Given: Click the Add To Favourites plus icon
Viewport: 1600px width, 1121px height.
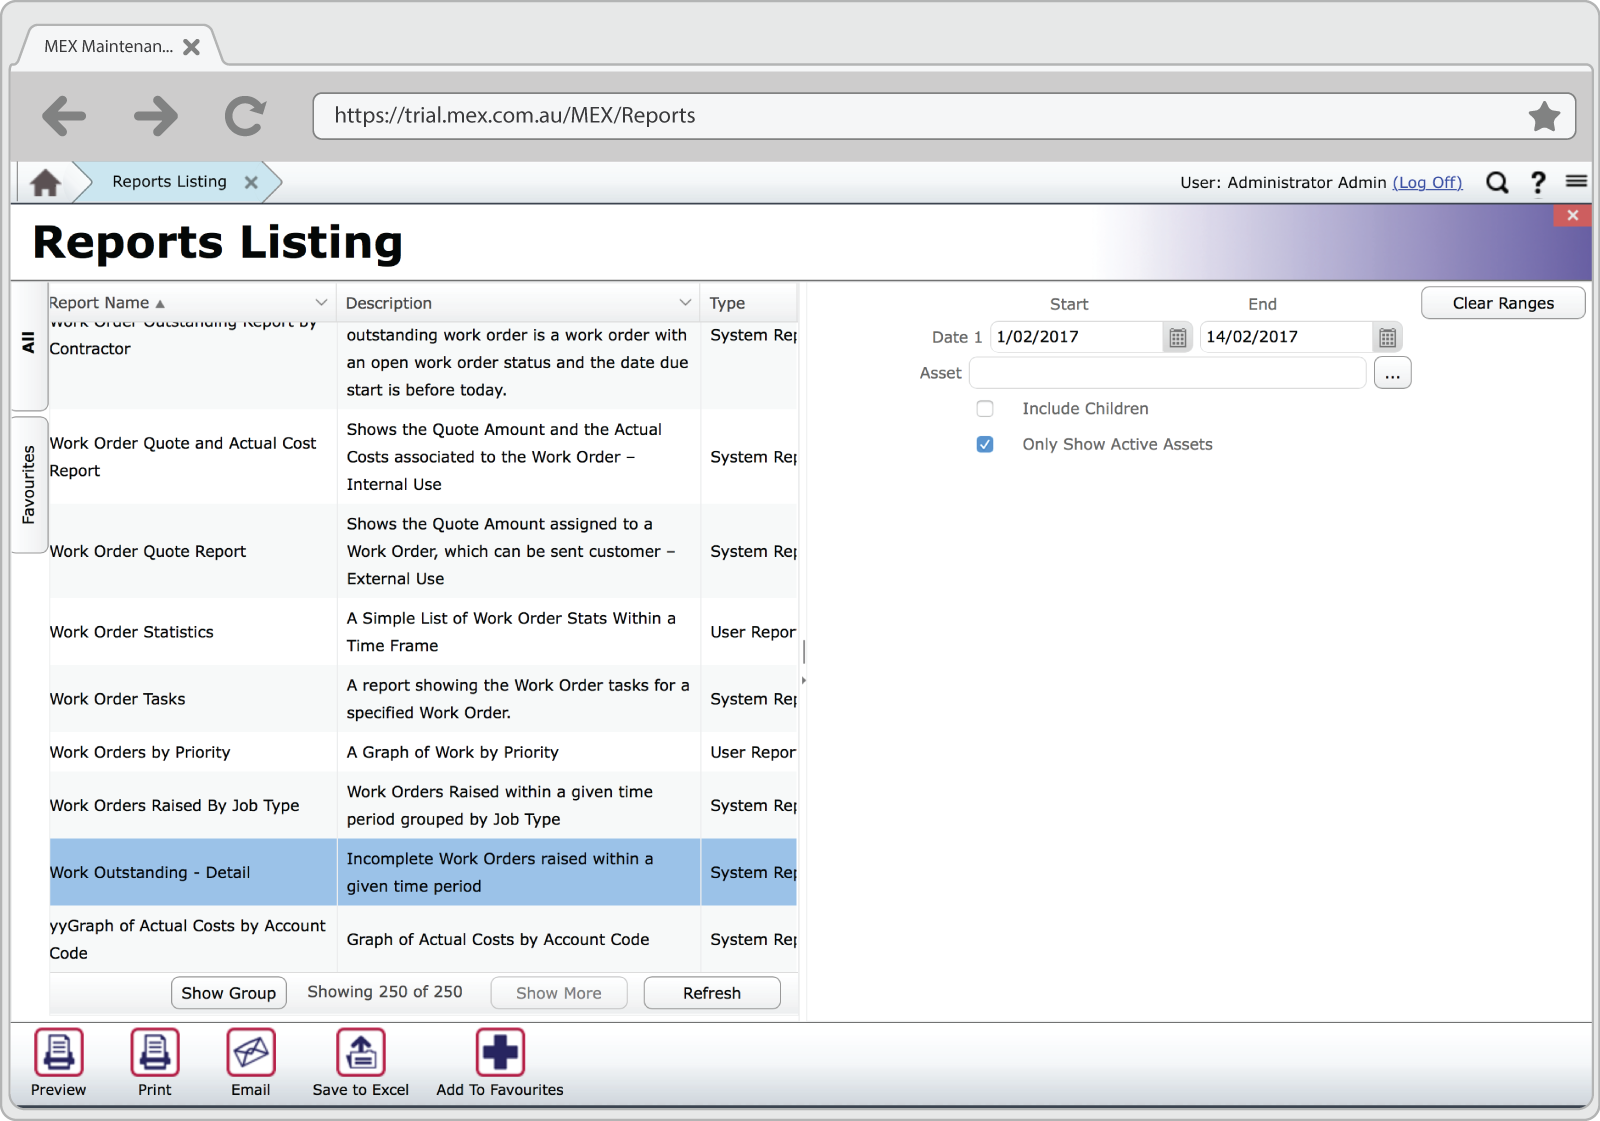Looking at the screenshot, I should point(500,1052).
